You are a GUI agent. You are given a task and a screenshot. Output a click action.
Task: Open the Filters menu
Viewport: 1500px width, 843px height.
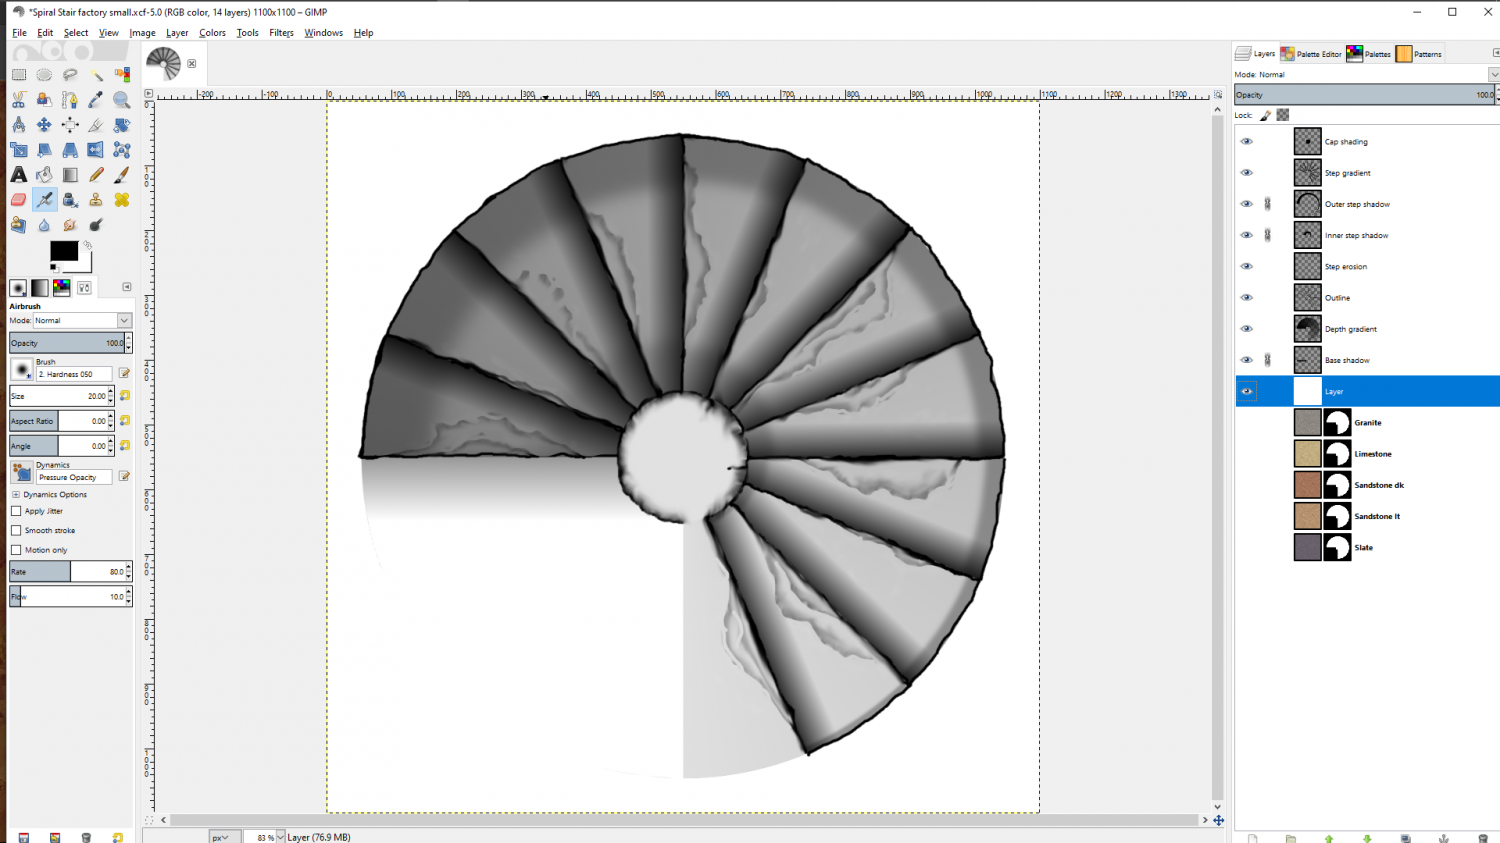(x=281, y=33)
